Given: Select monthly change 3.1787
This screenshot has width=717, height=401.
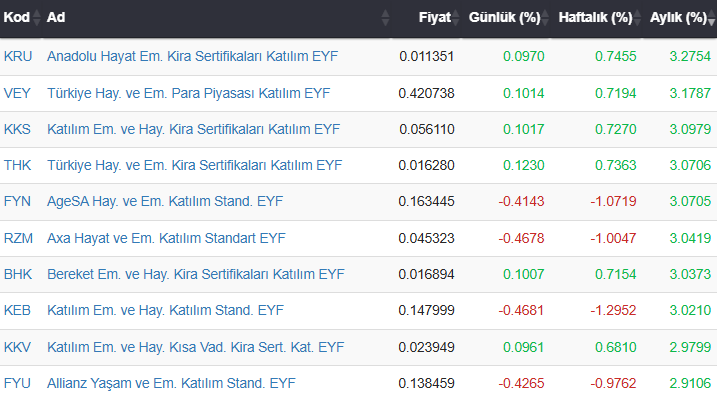Looking at the screenshot, I should pyautogui.click(x=690, y=93).
